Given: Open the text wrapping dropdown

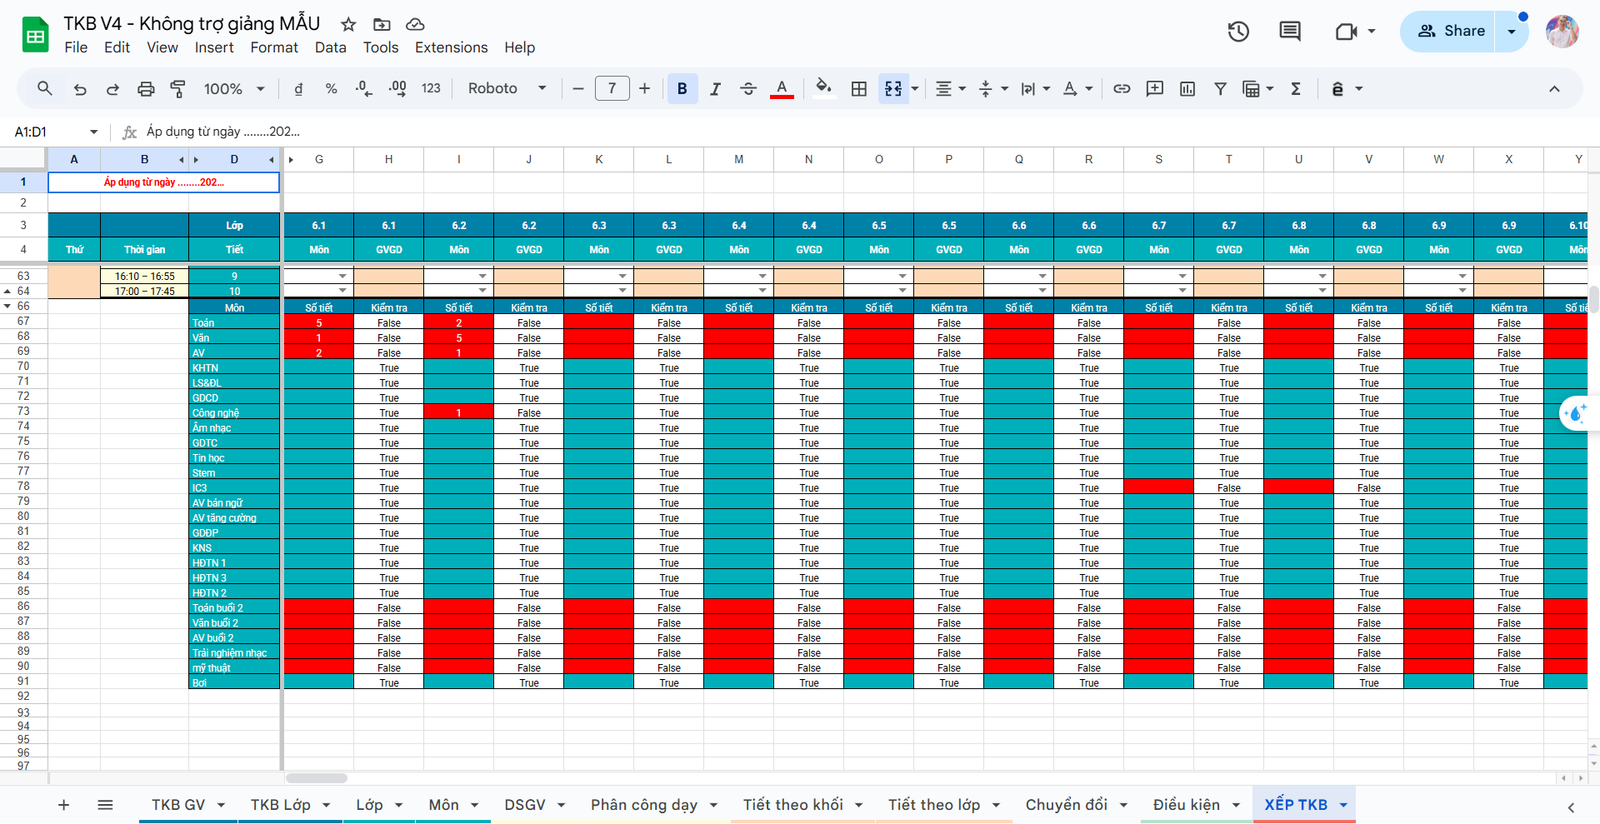Looking at the screenshot, I should tap(1035, 89).
